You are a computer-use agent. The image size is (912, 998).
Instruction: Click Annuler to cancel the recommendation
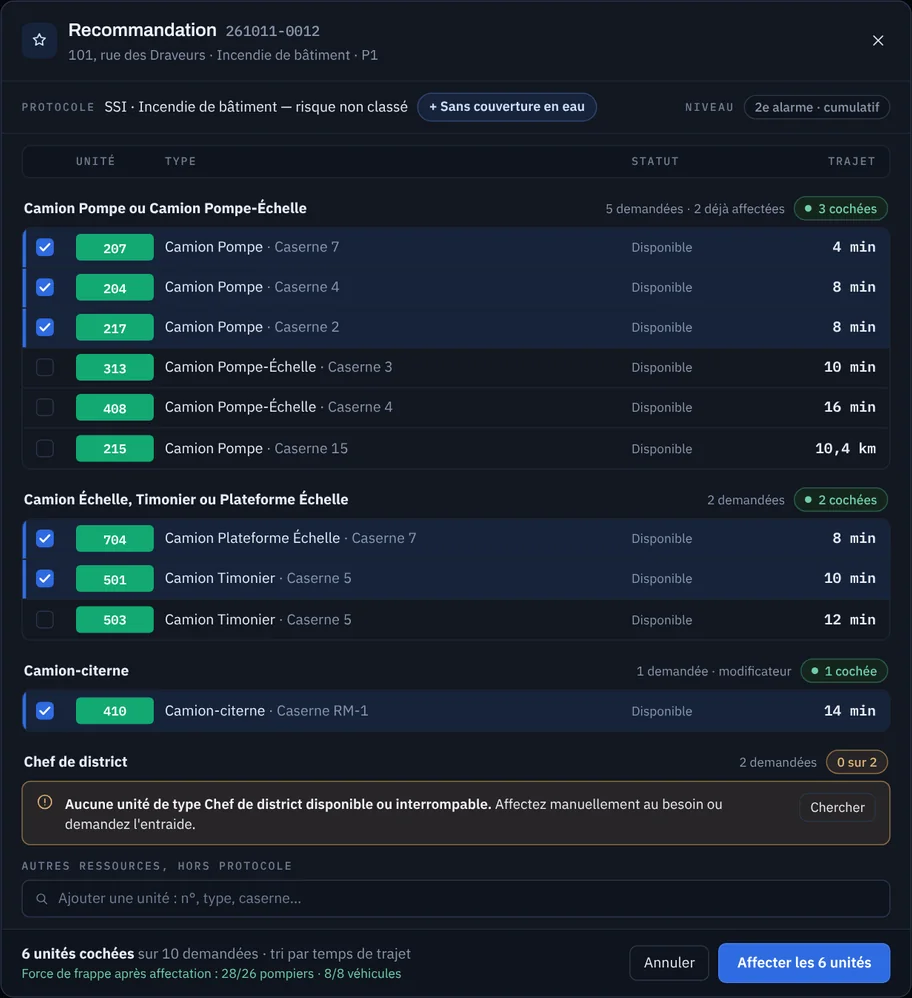point(669,962)
